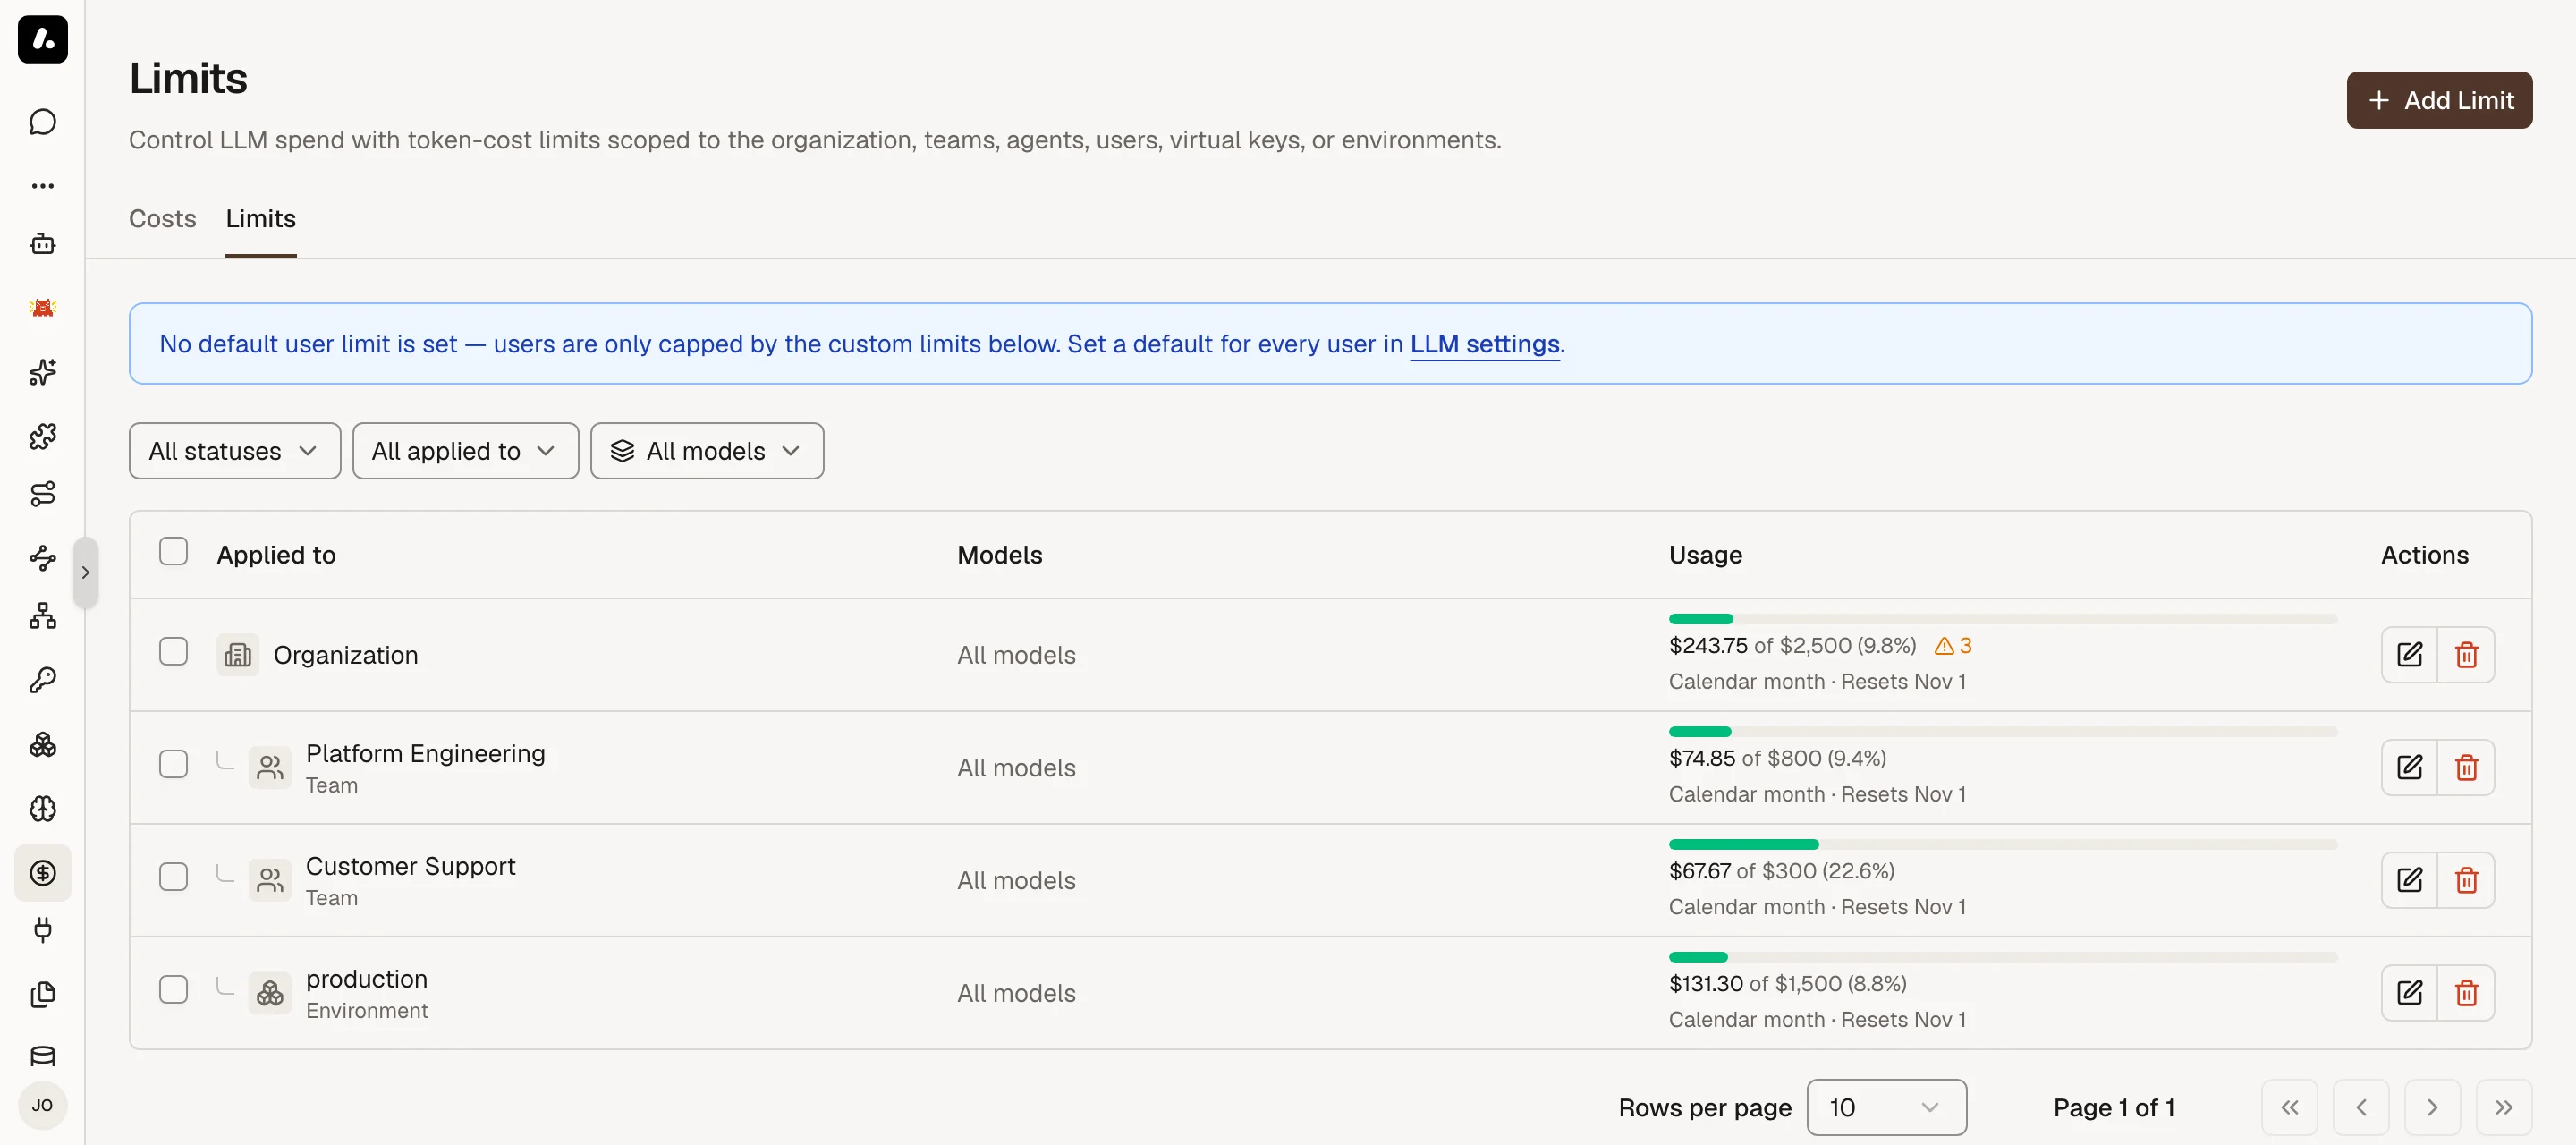Viewport: 2576px width, 1145px height.
Task: Click the database icon in sidebar
Action: pyautogui.click(x=42, y=1056)
